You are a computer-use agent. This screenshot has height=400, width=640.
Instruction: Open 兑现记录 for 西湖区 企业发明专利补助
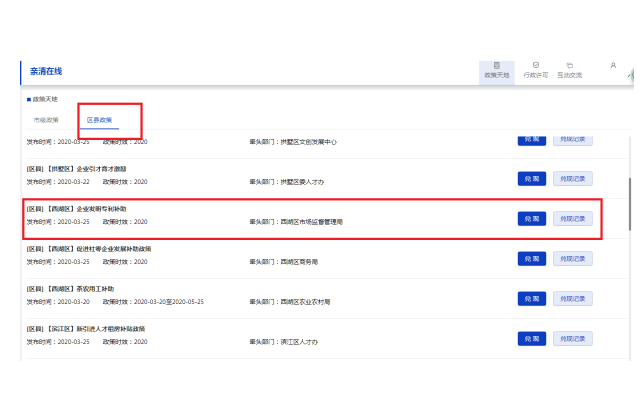[x=572, y=219]
